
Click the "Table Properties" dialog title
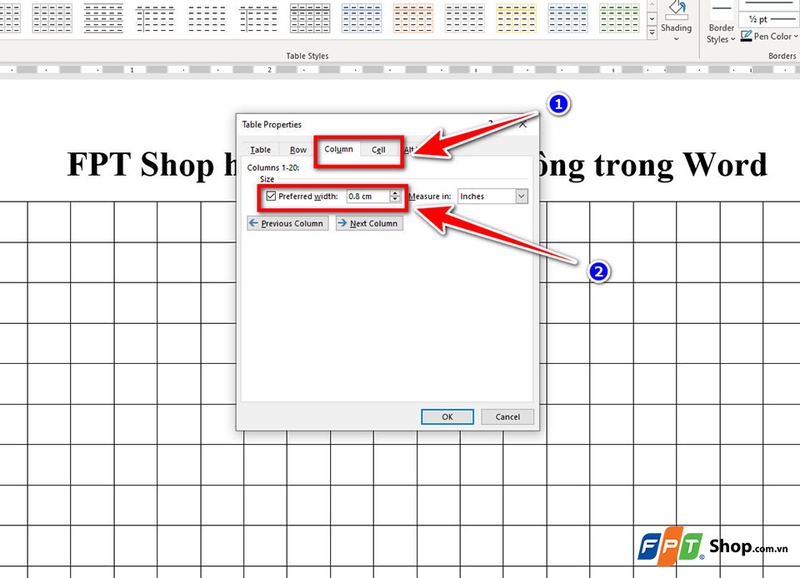(x=271, y=124)
